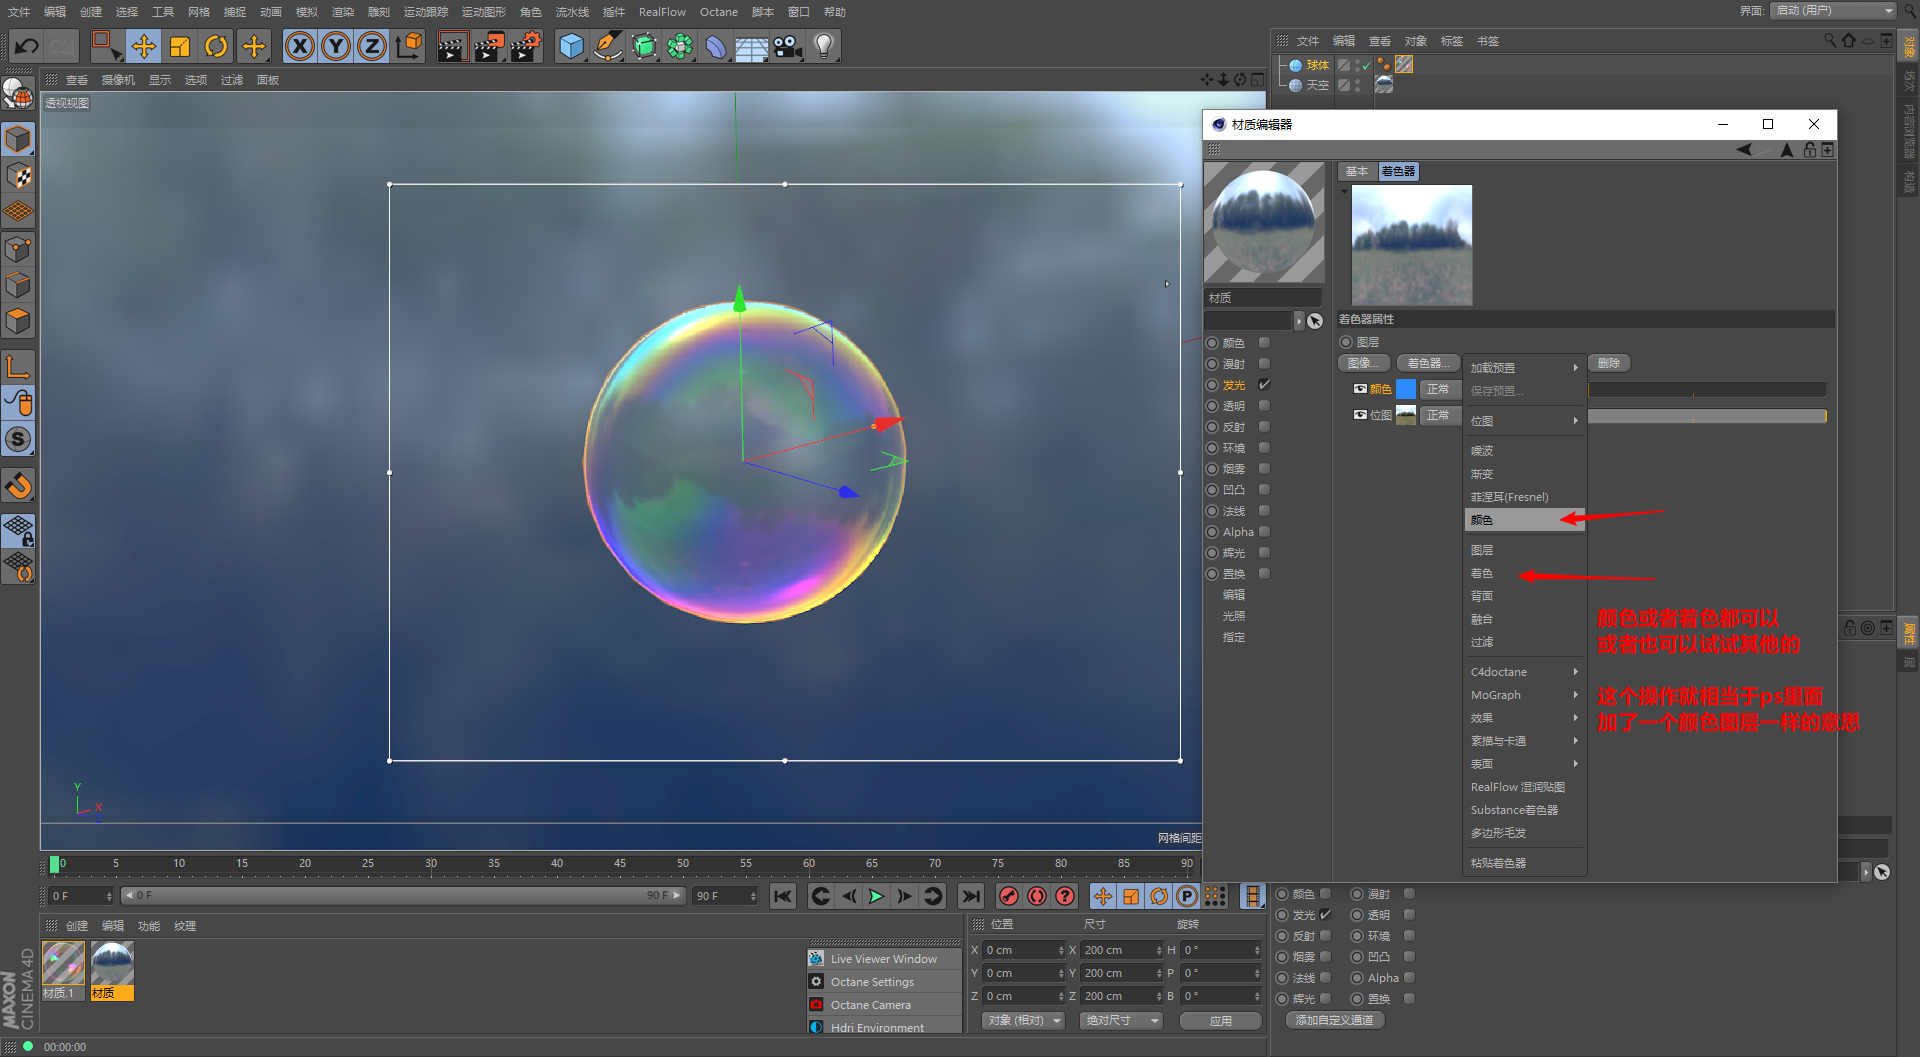Open the Spline pen tool
1920x1057 pixels.
(607, 46)
